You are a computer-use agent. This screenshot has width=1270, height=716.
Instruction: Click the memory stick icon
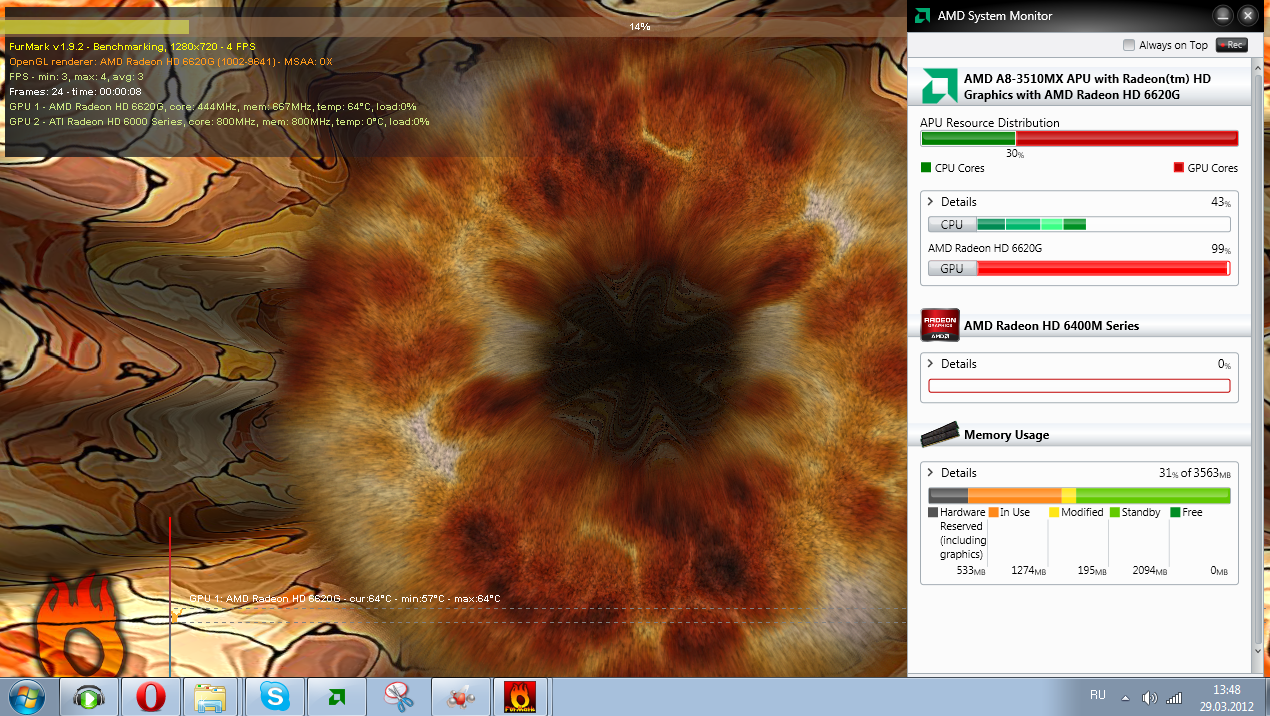pos(939,433)
